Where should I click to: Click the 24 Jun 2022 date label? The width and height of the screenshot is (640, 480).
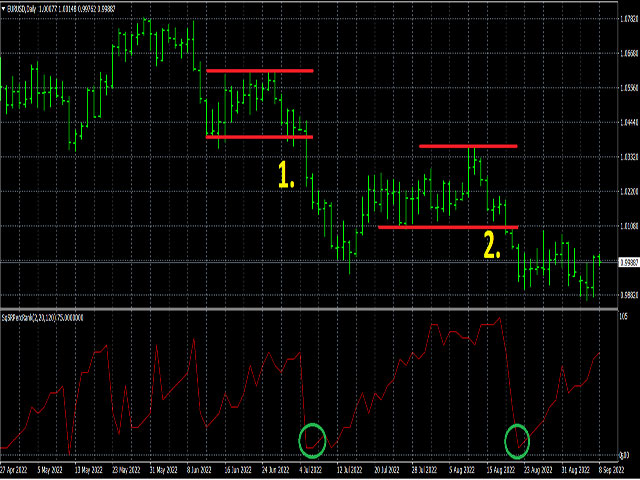pyautogui.click(x=276, y=470)
